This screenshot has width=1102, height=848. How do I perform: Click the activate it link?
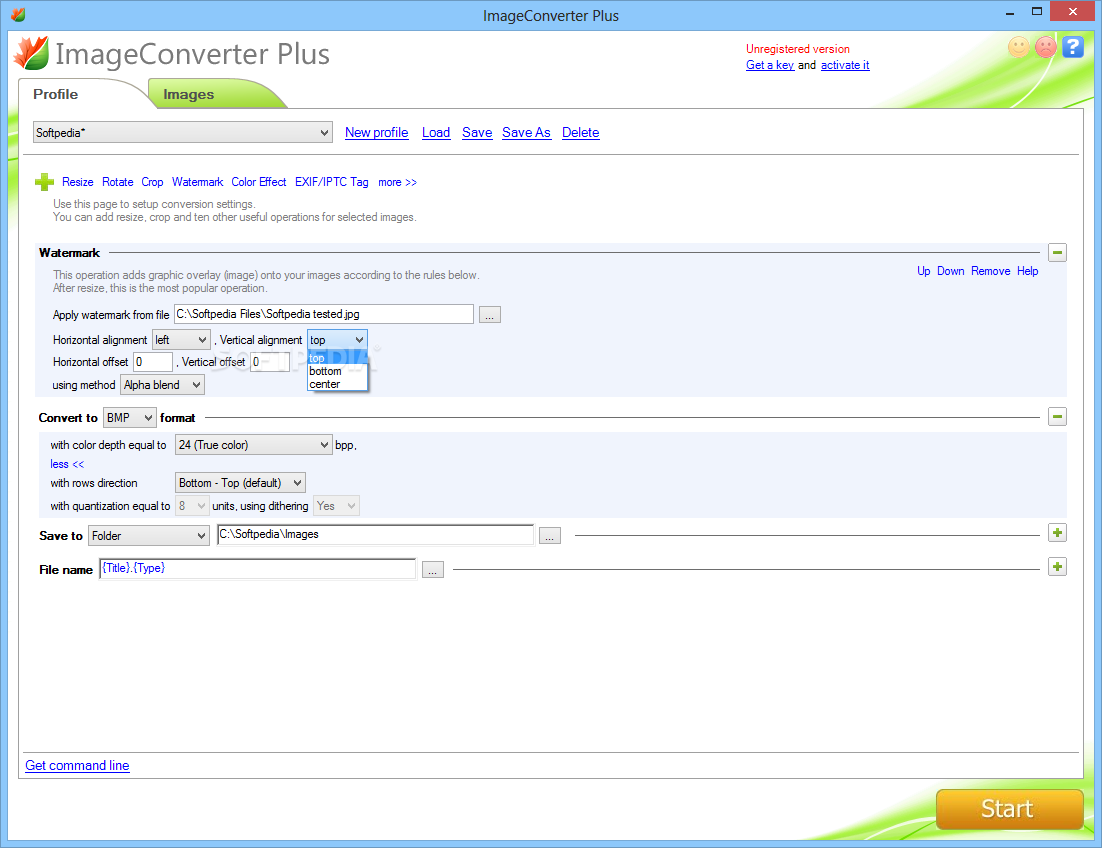pyautogui.click(x=845, y=65)
